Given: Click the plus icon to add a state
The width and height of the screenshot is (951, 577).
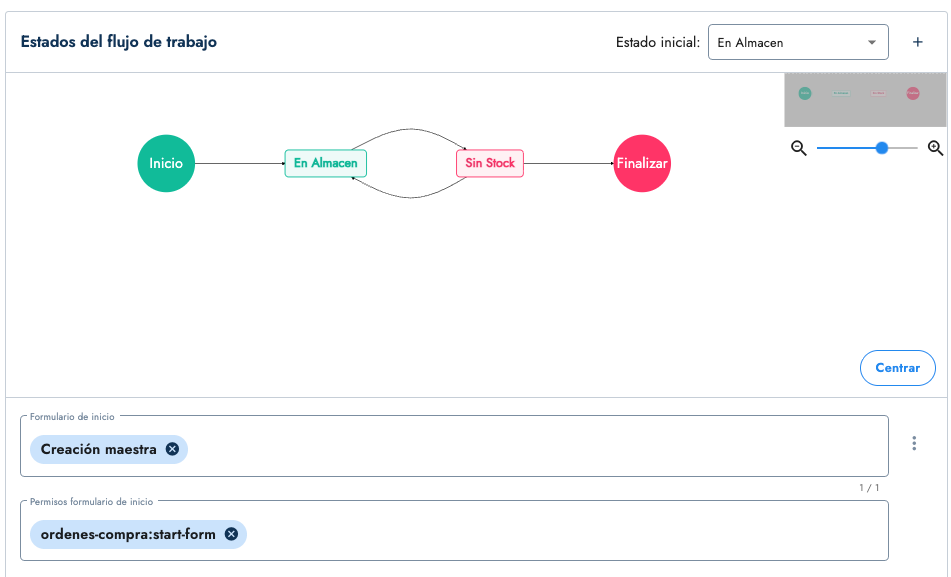Looking at the screenshot, I should pos(917,42).
